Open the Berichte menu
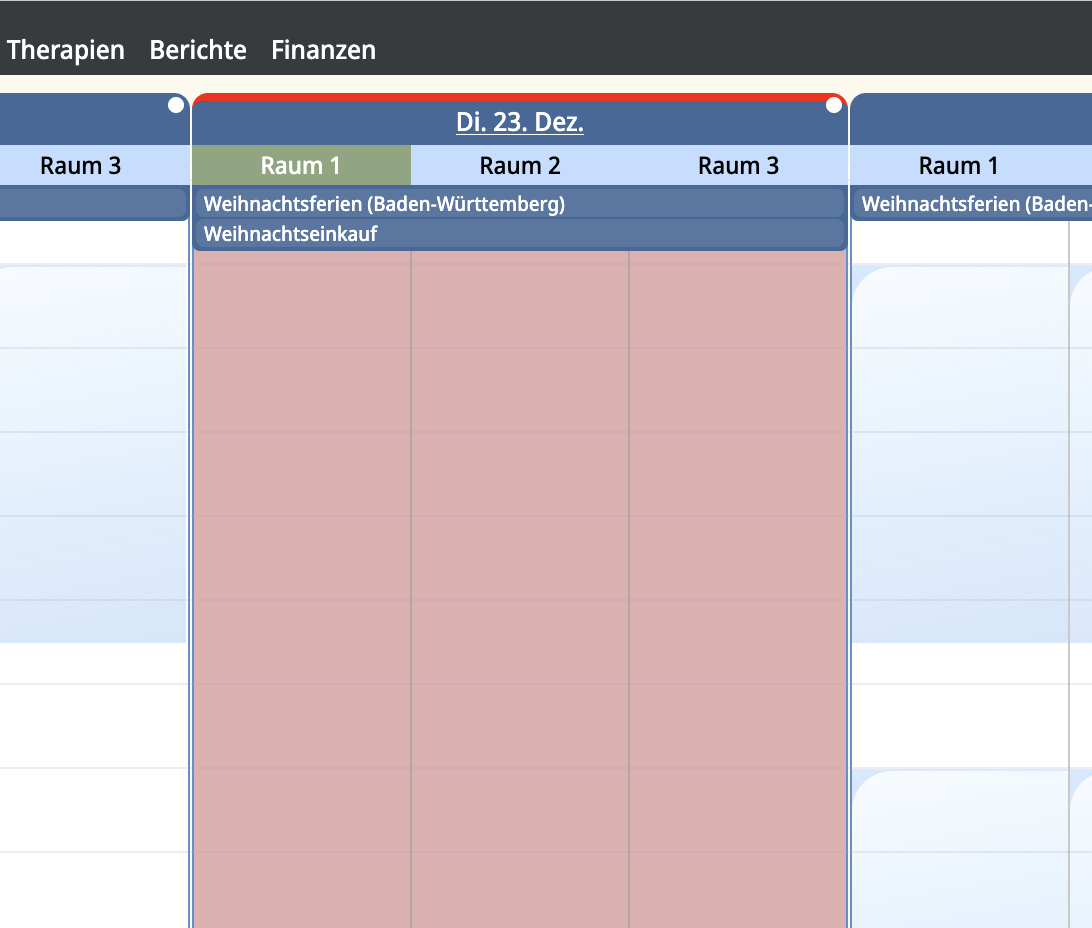The width and height of the screenshot is (1092, 928). click(x=198, y=50)
